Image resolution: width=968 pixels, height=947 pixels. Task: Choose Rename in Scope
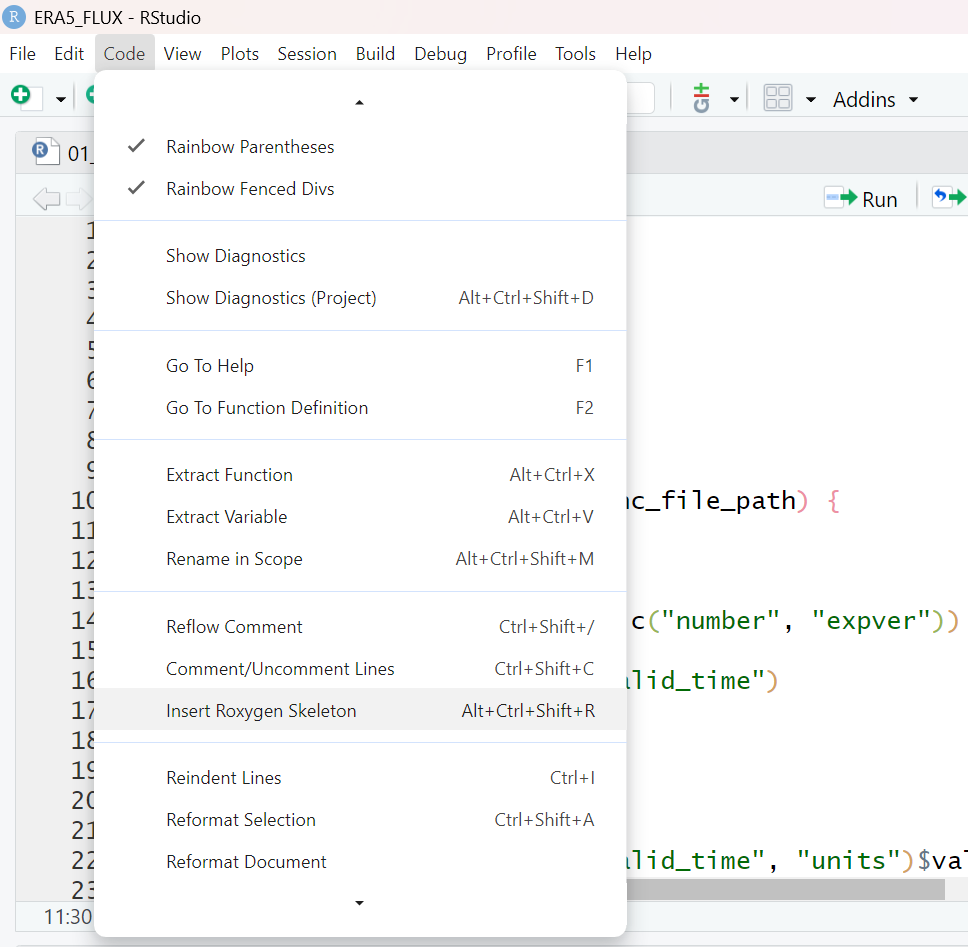(361, 559)
